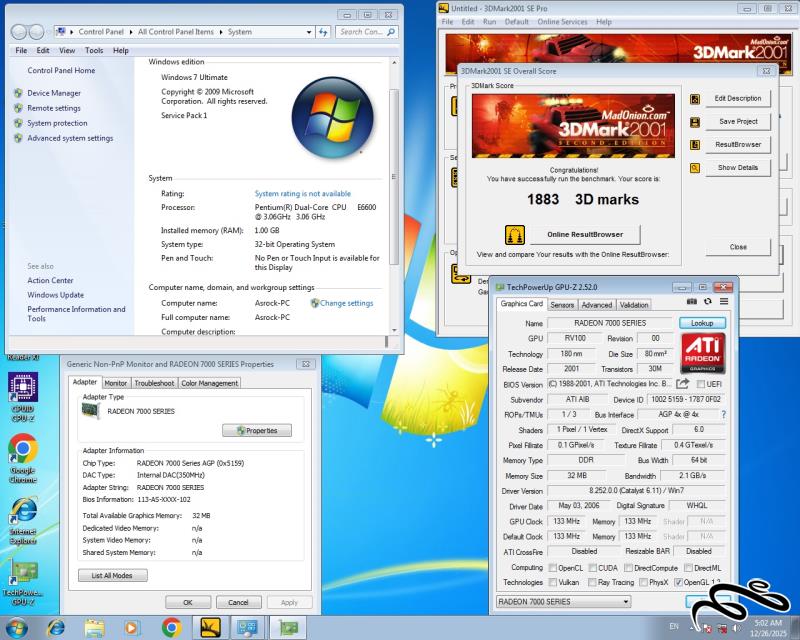Click the Save Project floppy disk icon

point(695,121)
